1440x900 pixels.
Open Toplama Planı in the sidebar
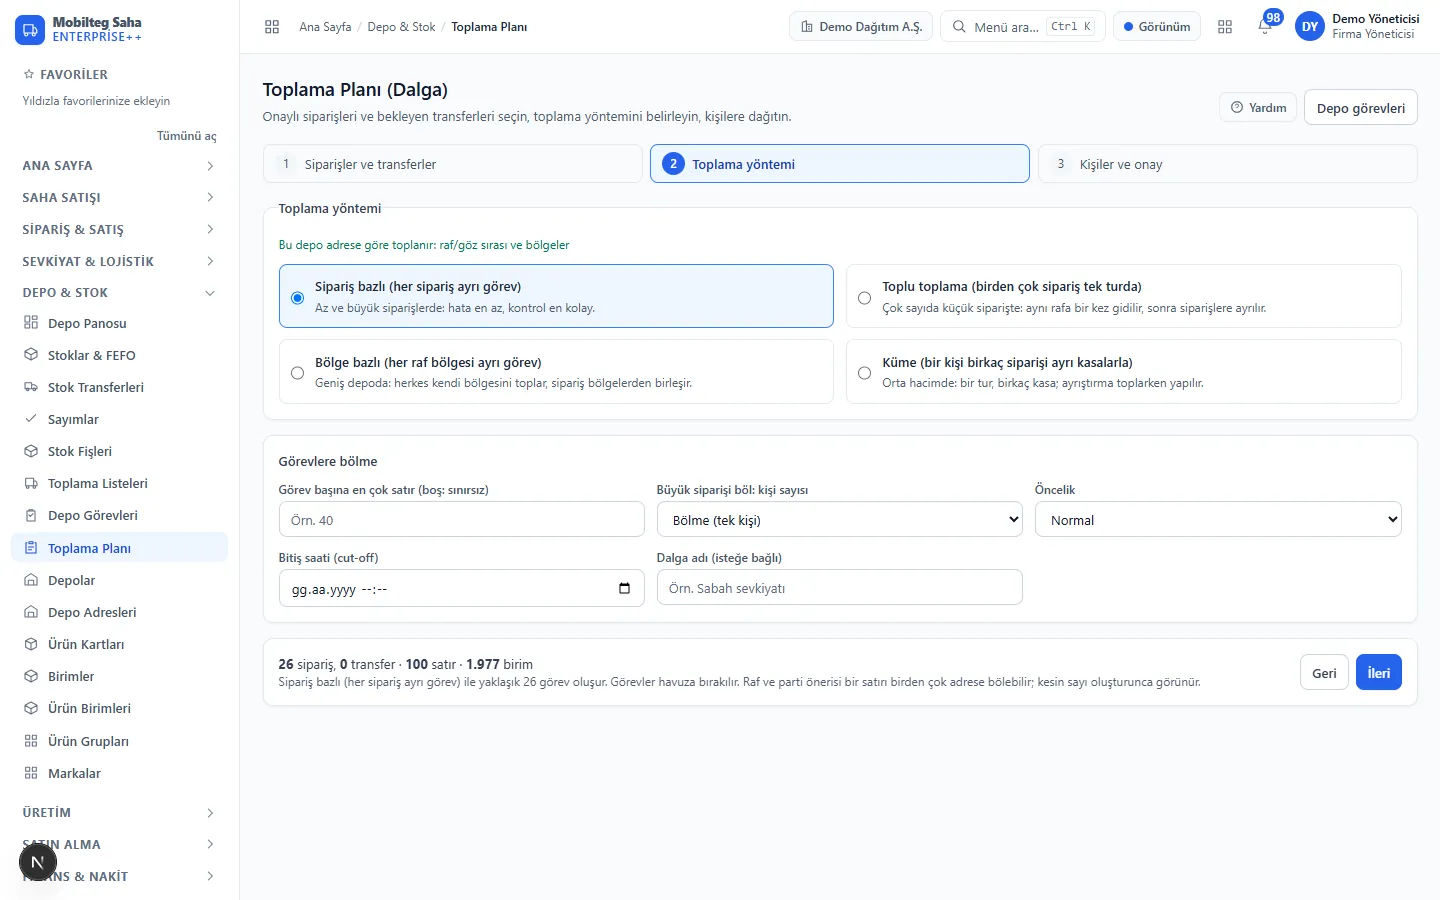[x=119, y=548]
